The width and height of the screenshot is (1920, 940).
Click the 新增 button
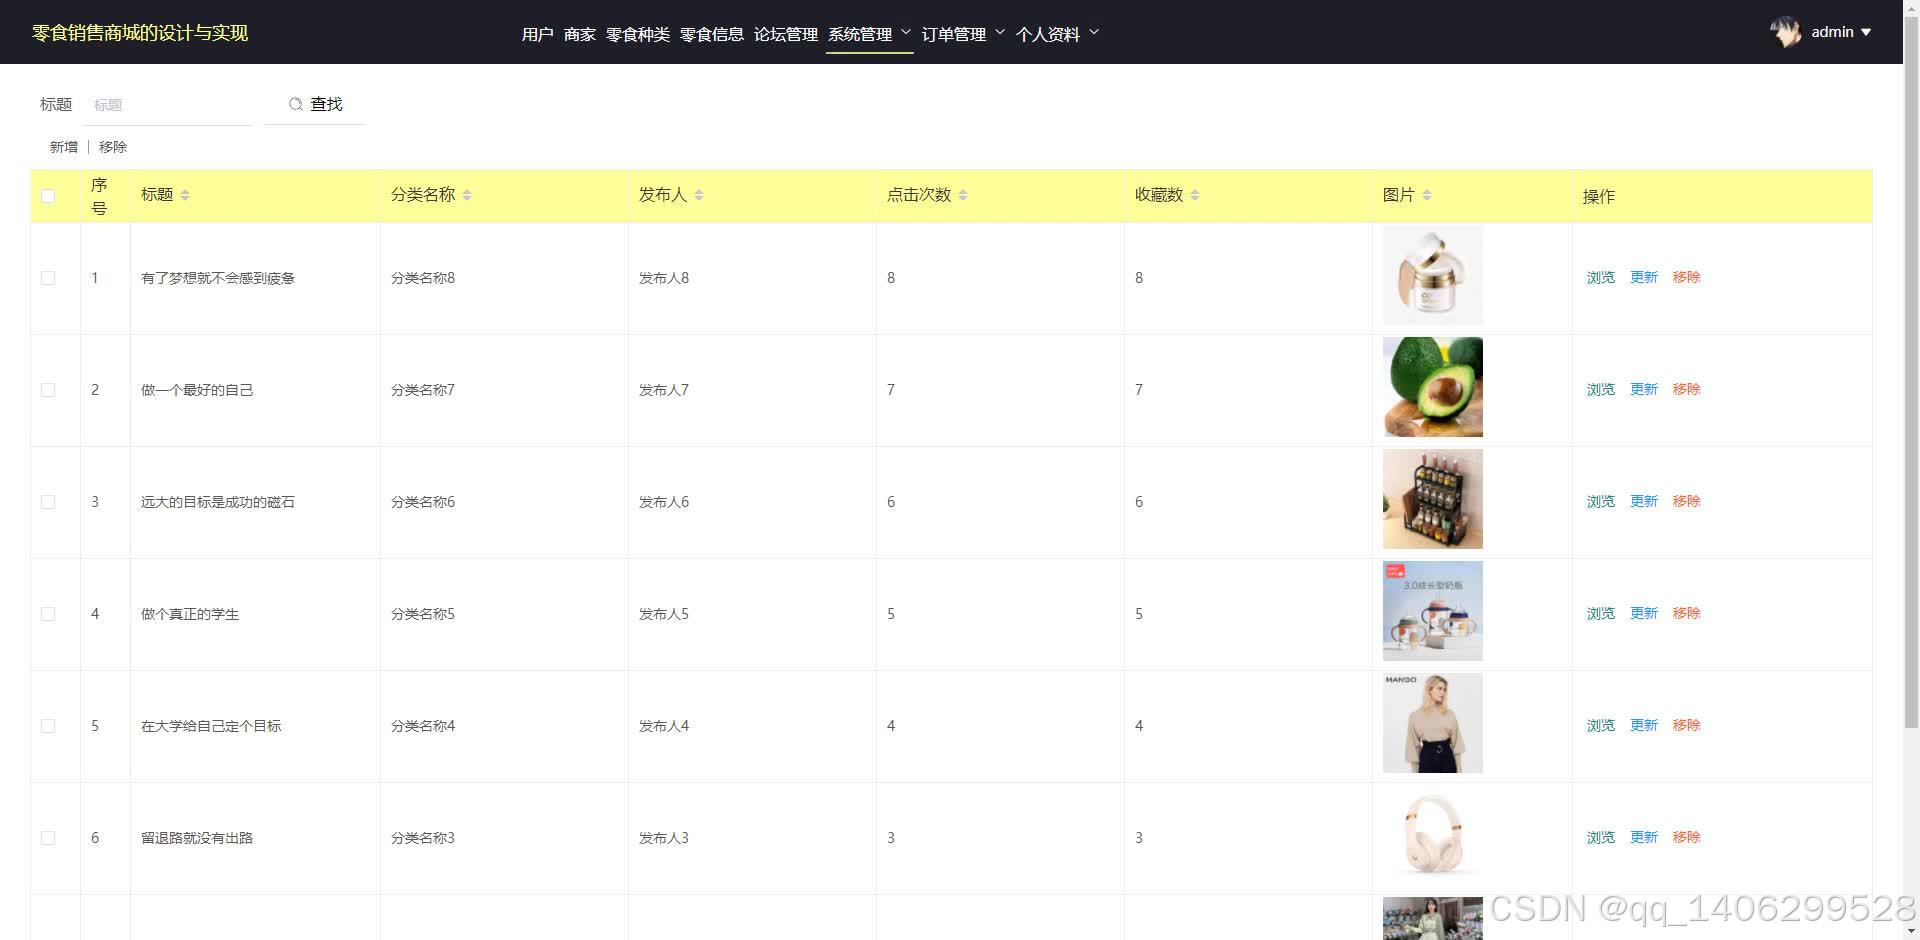[64, 147]
